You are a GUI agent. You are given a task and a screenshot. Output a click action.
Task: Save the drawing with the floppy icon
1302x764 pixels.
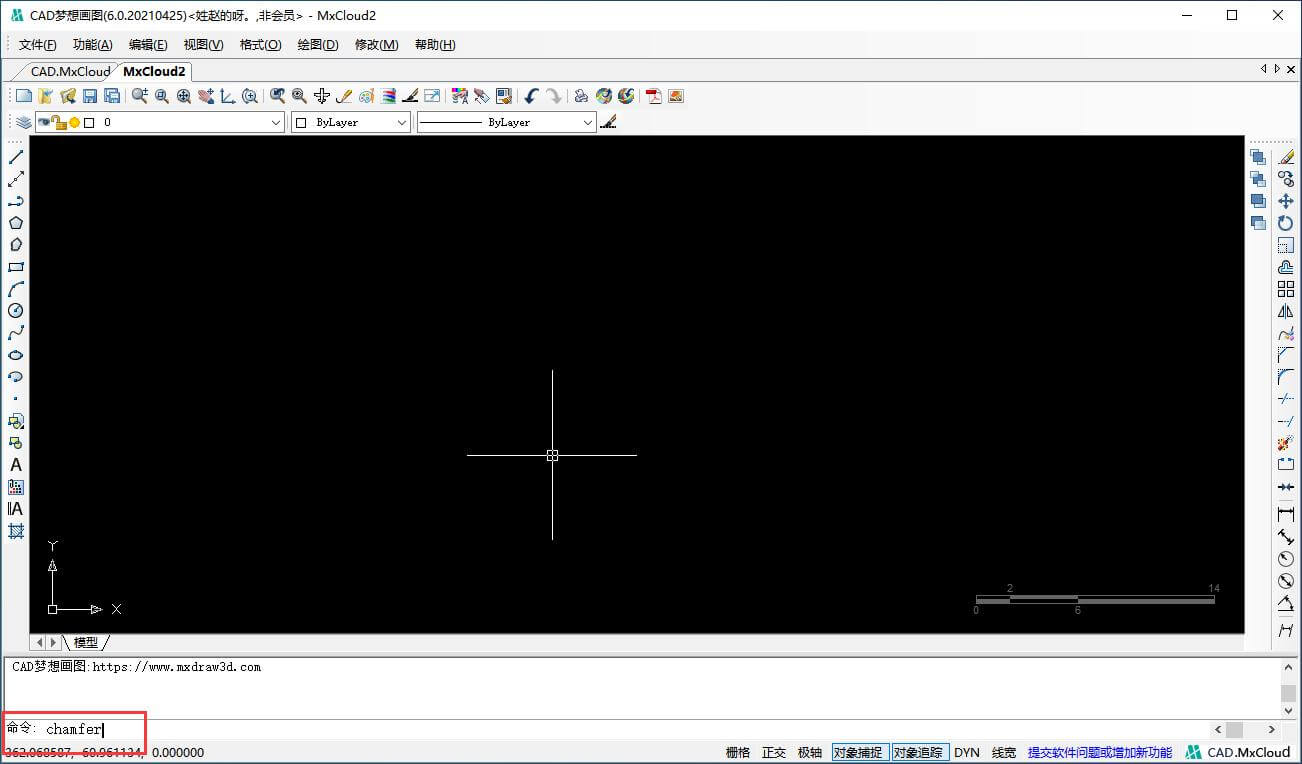[90, 96]
